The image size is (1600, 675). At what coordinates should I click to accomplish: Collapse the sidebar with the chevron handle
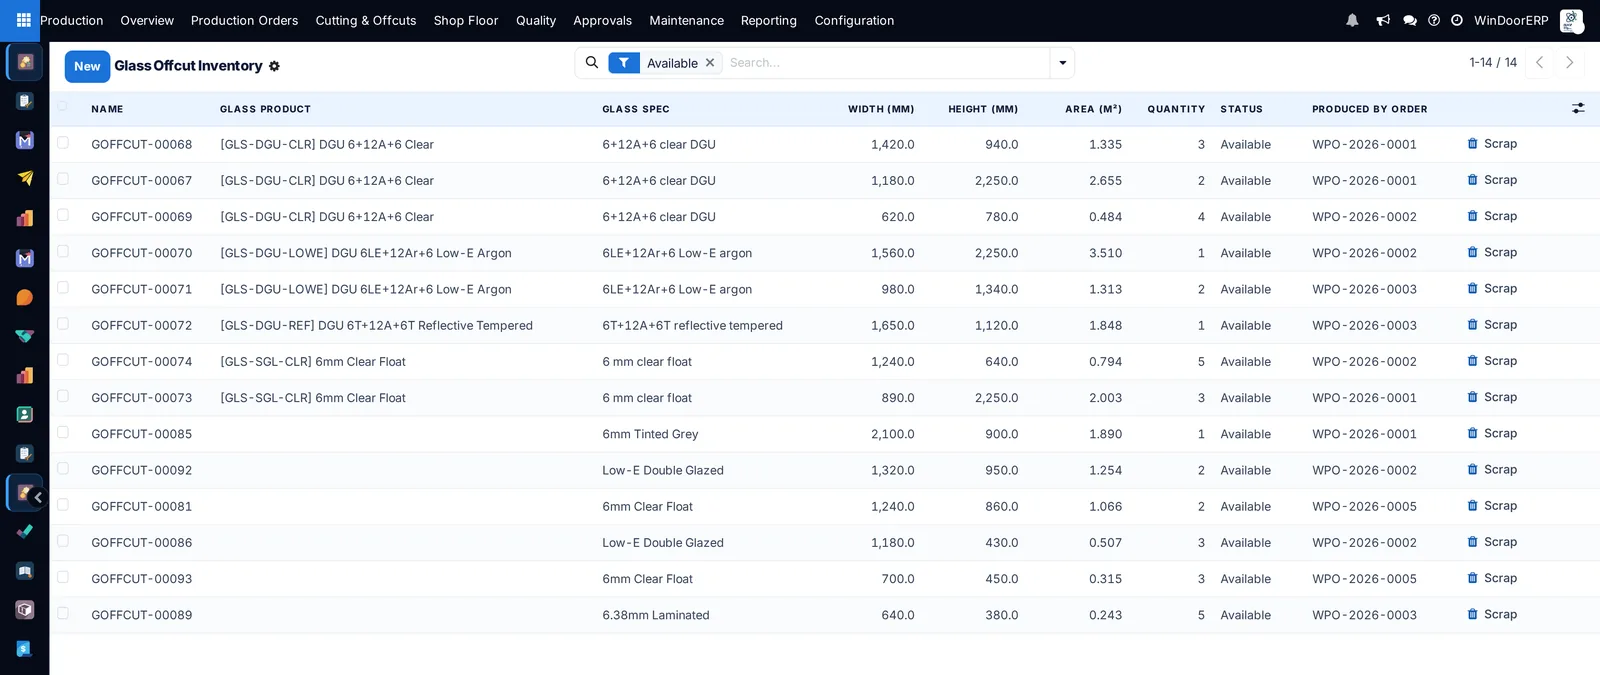coord(38,497)
